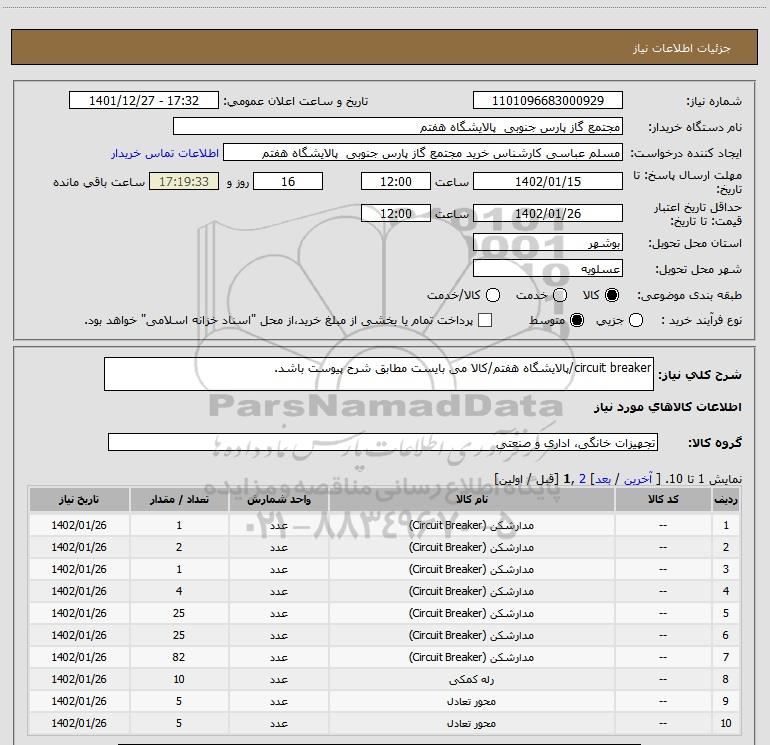The image size is (770, 745).
Task: Click the ایجاد کننده درخواست field
Action: coord(423,153)
